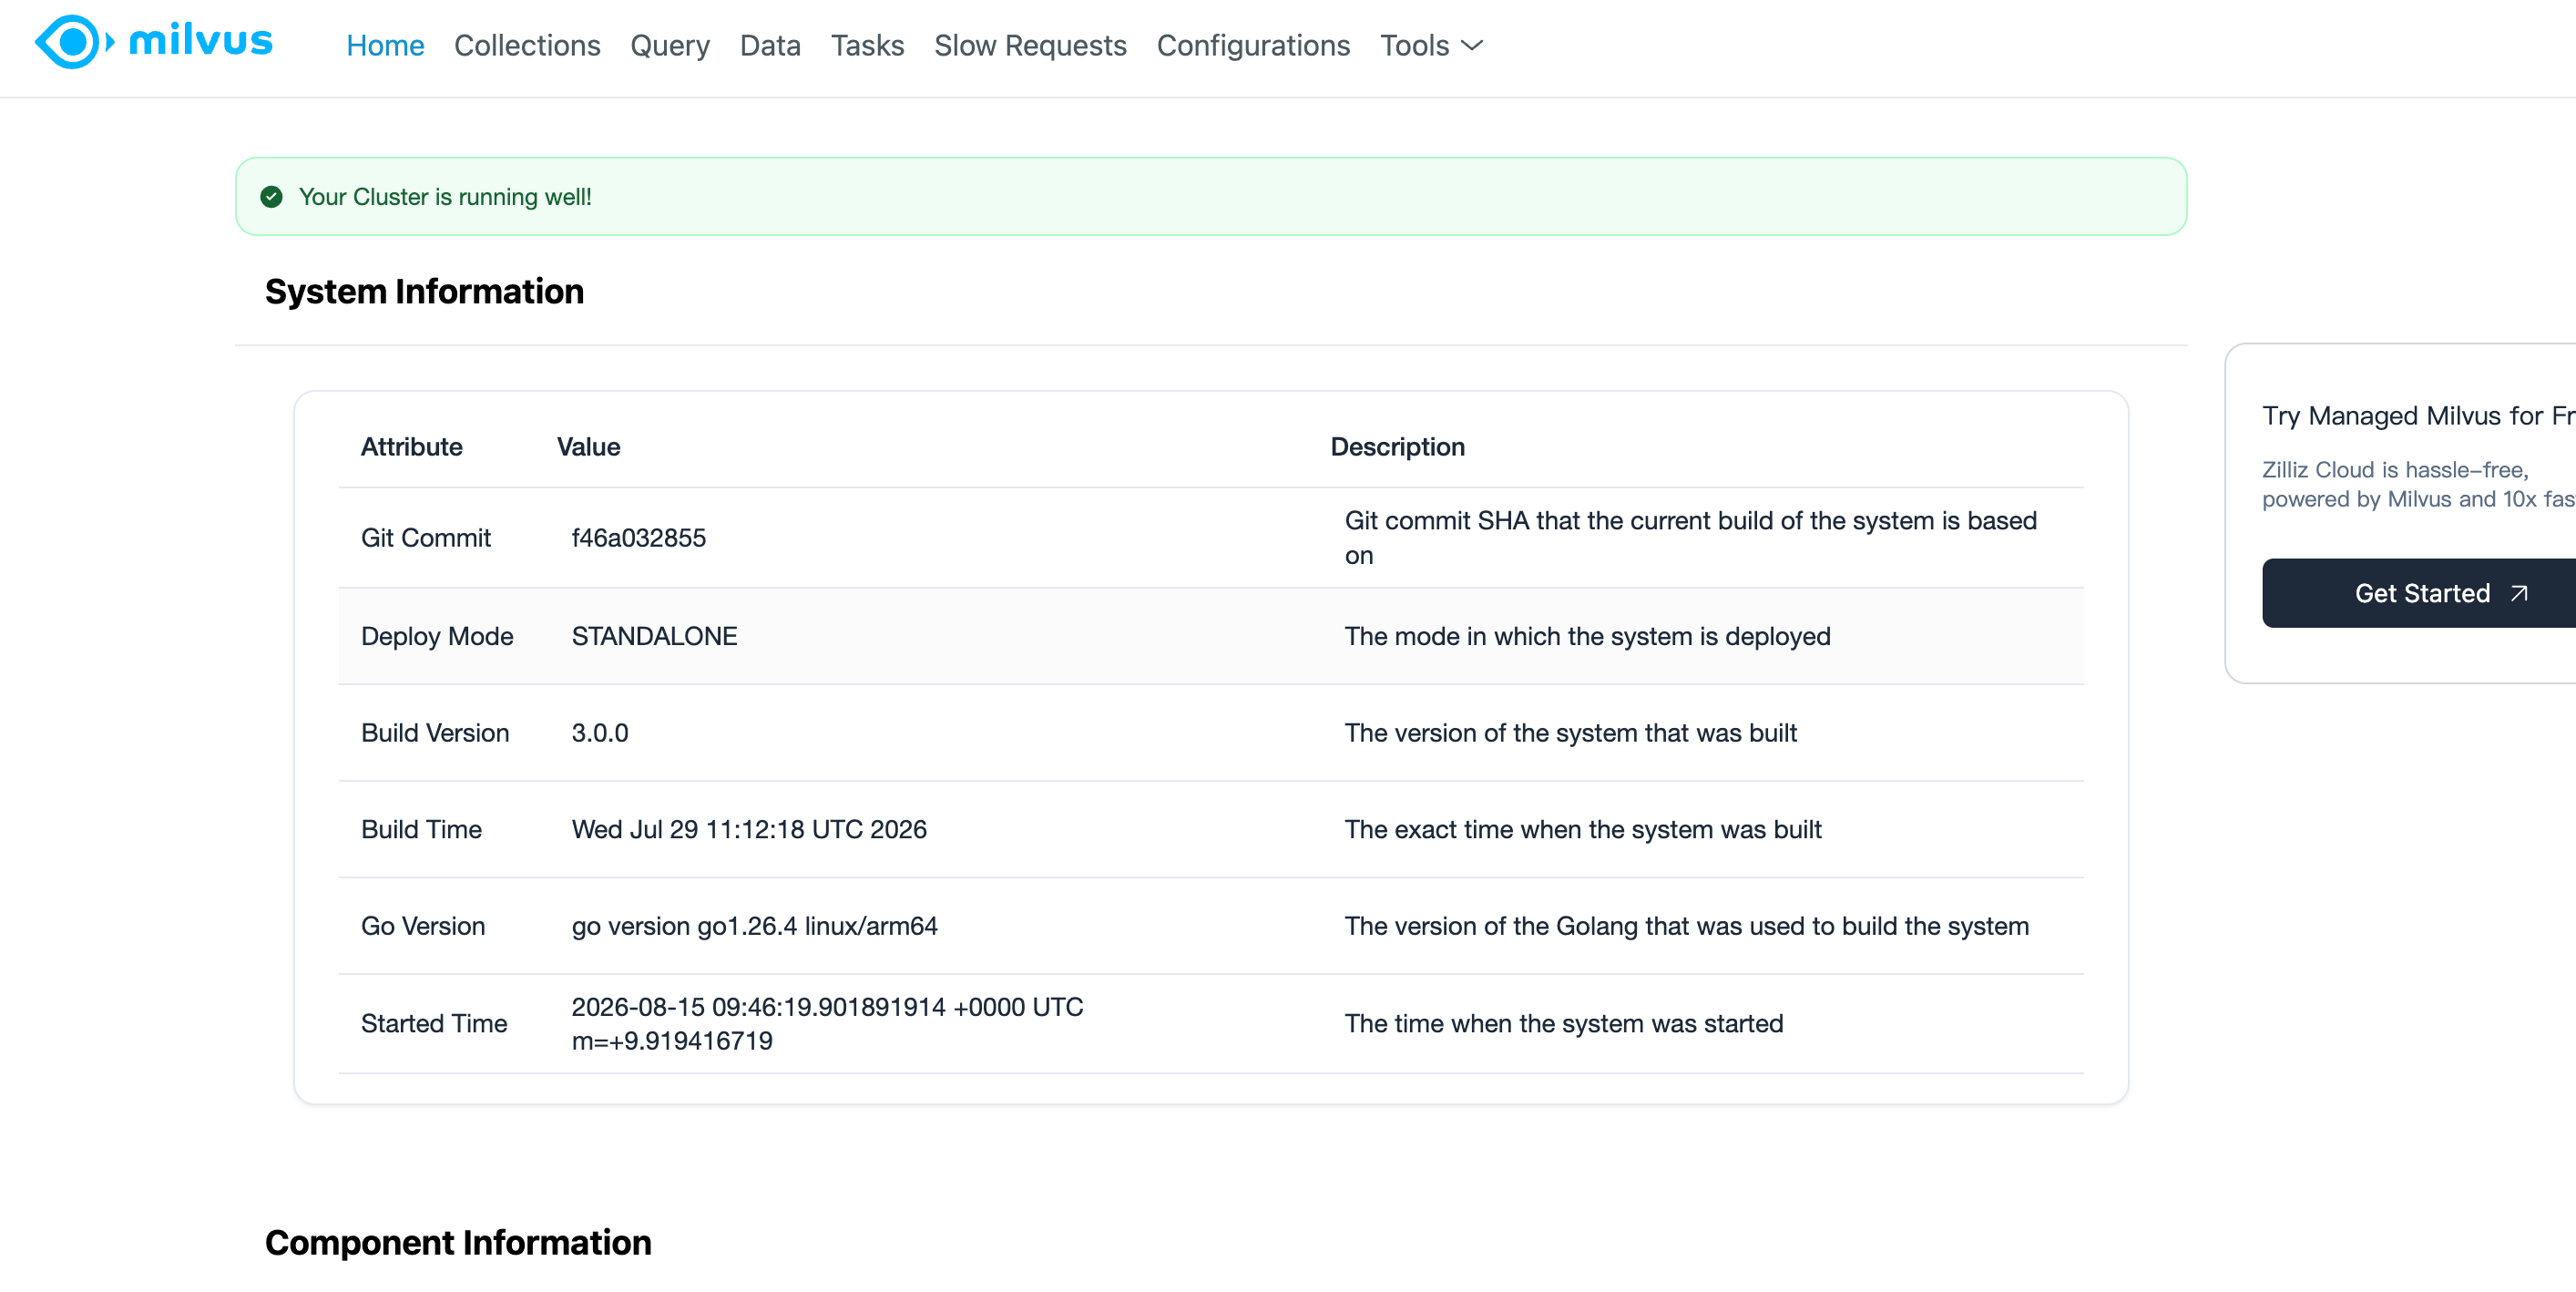Click the Get Started button
This screenshot has width=2576, height=1292.
pyautogui.click(x=2419, y=593)
